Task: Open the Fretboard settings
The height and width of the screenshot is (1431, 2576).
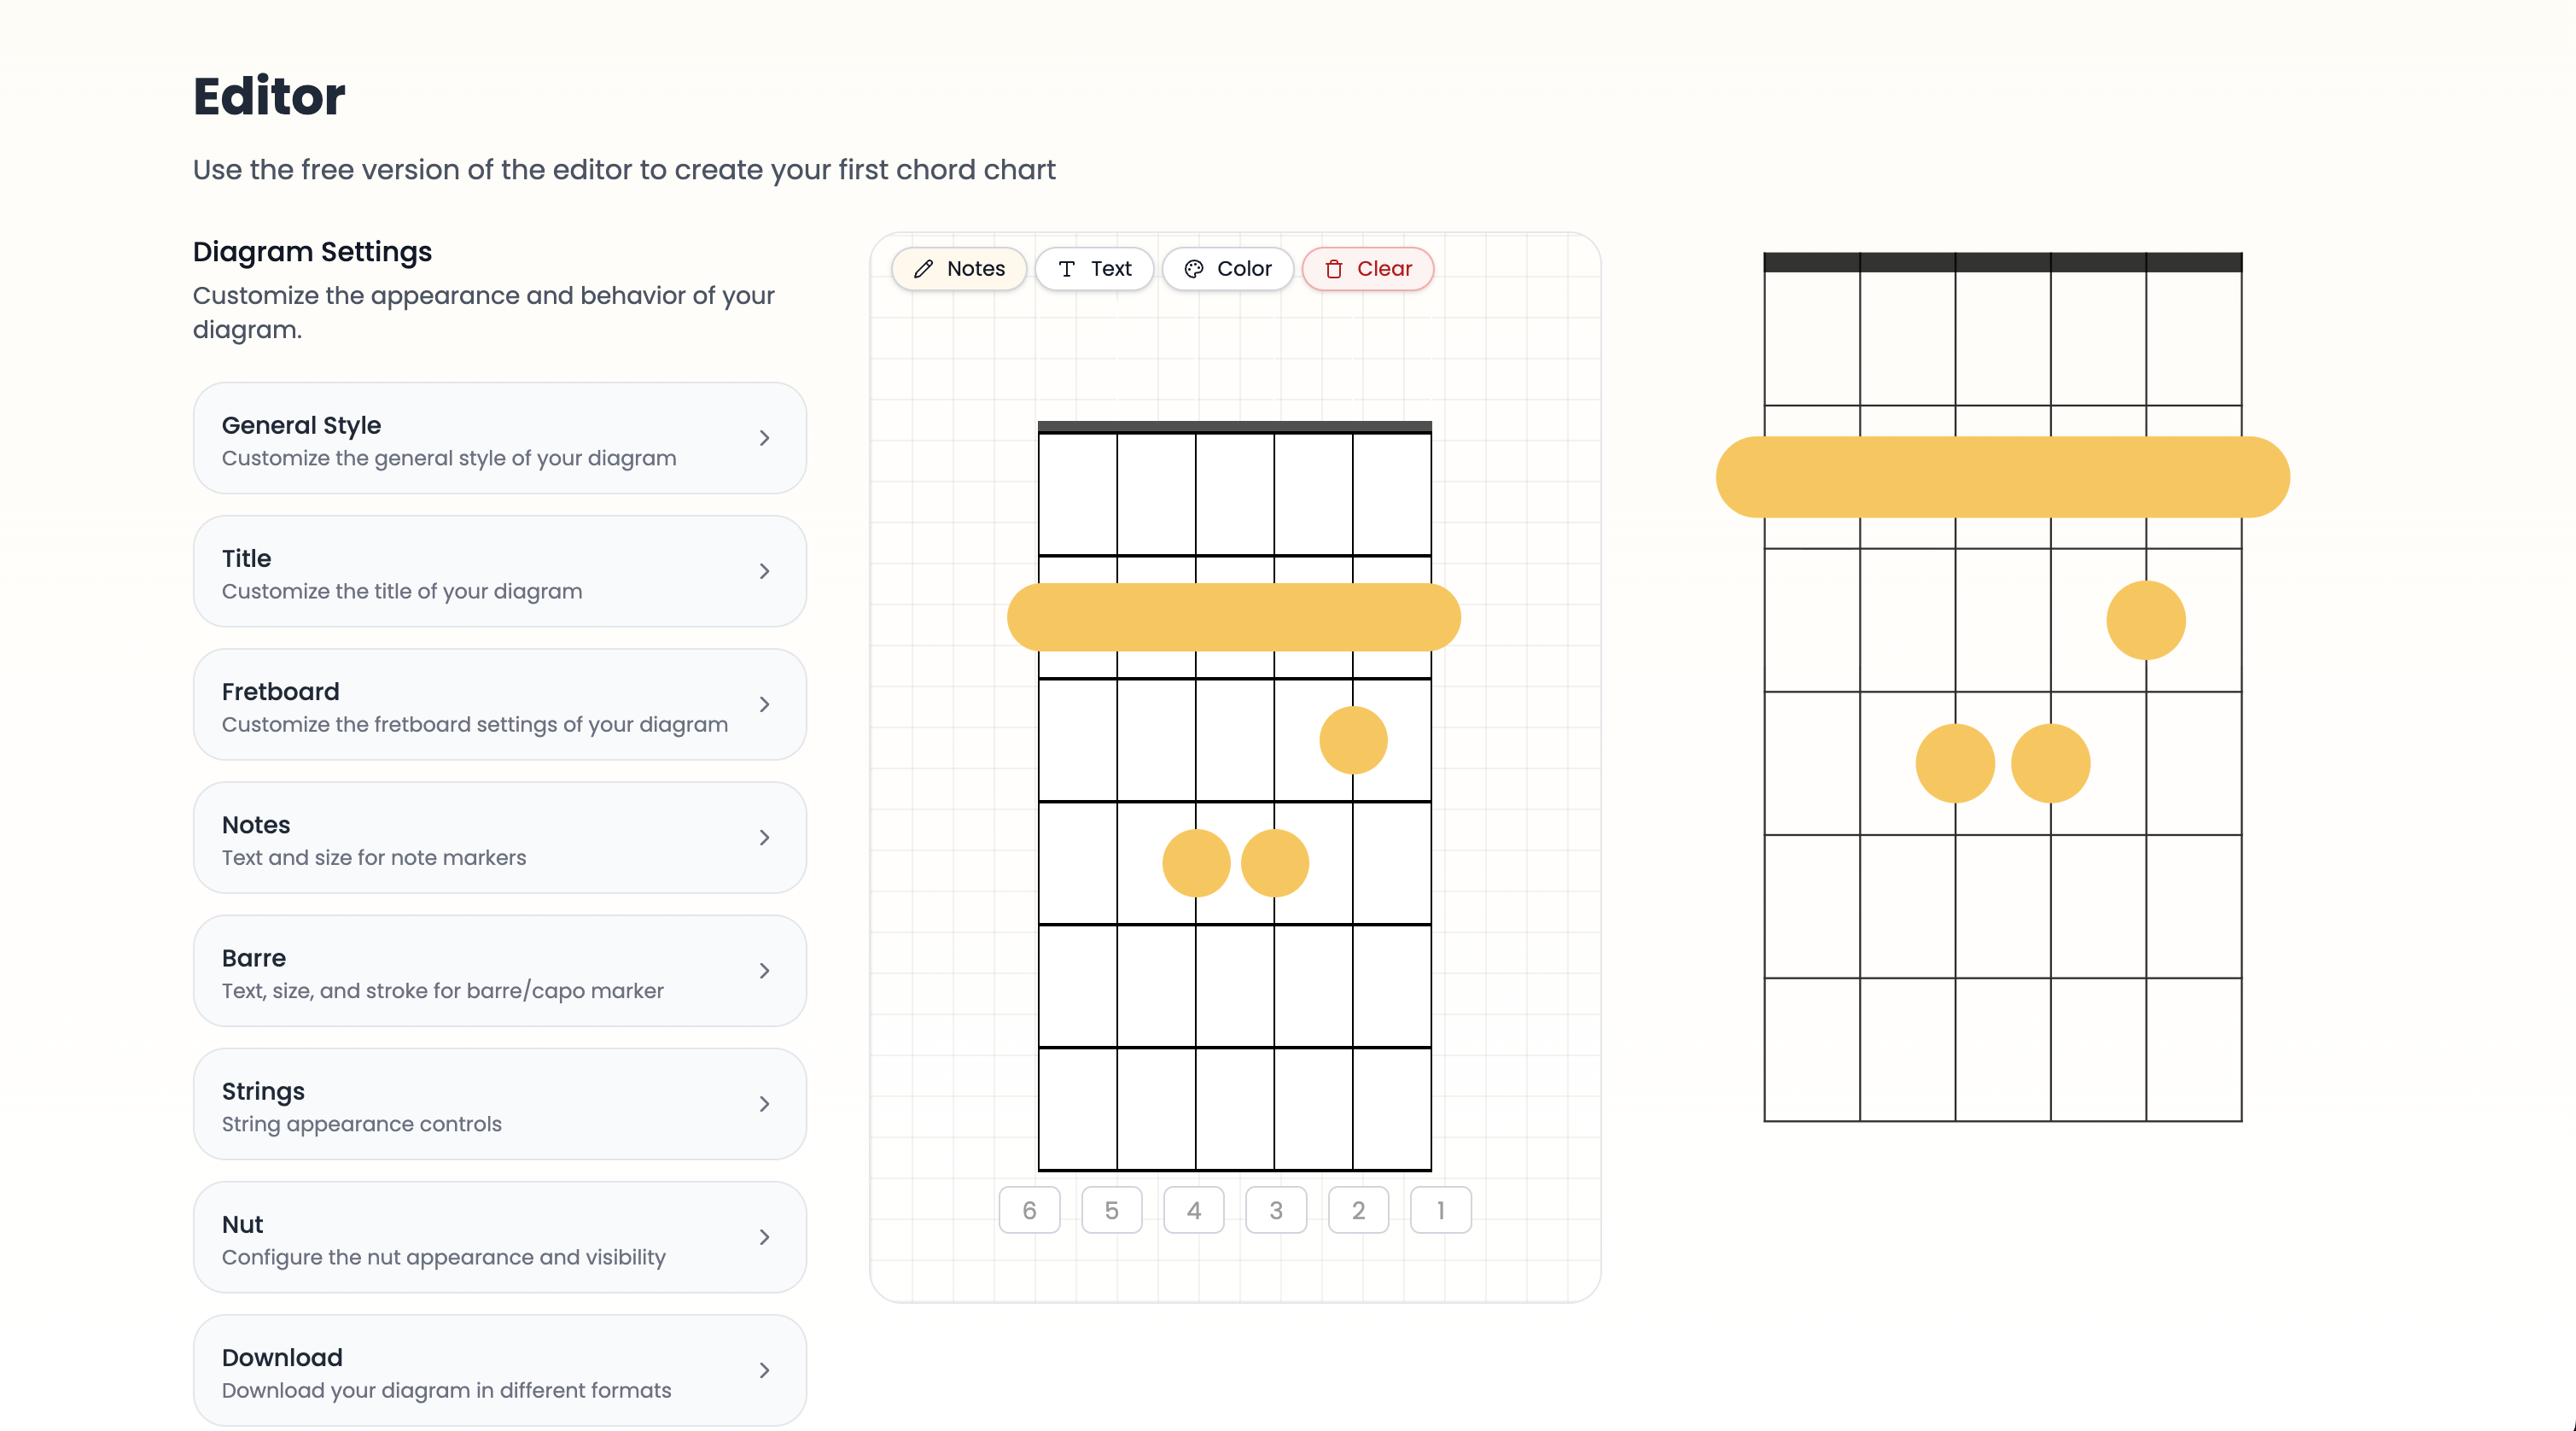Action: pos(499,704)
